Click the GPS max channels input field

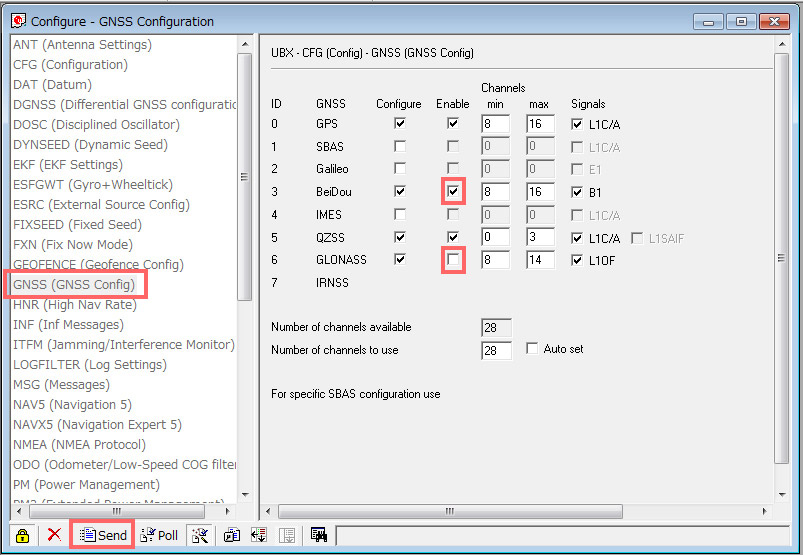(540, 124)
